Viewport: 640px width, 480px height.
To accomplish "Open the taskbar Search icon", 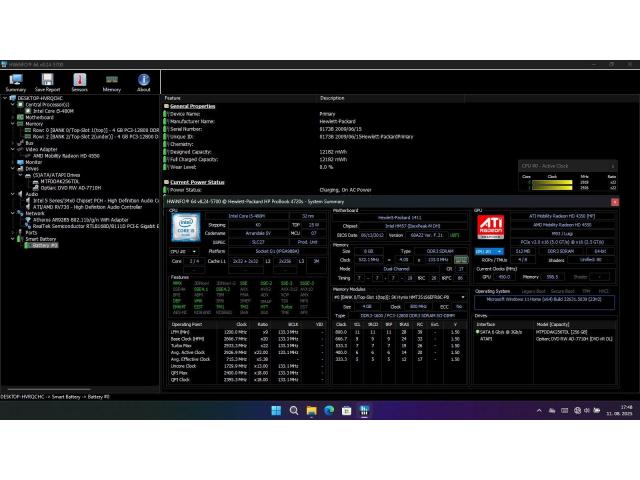I will point(293,410).
